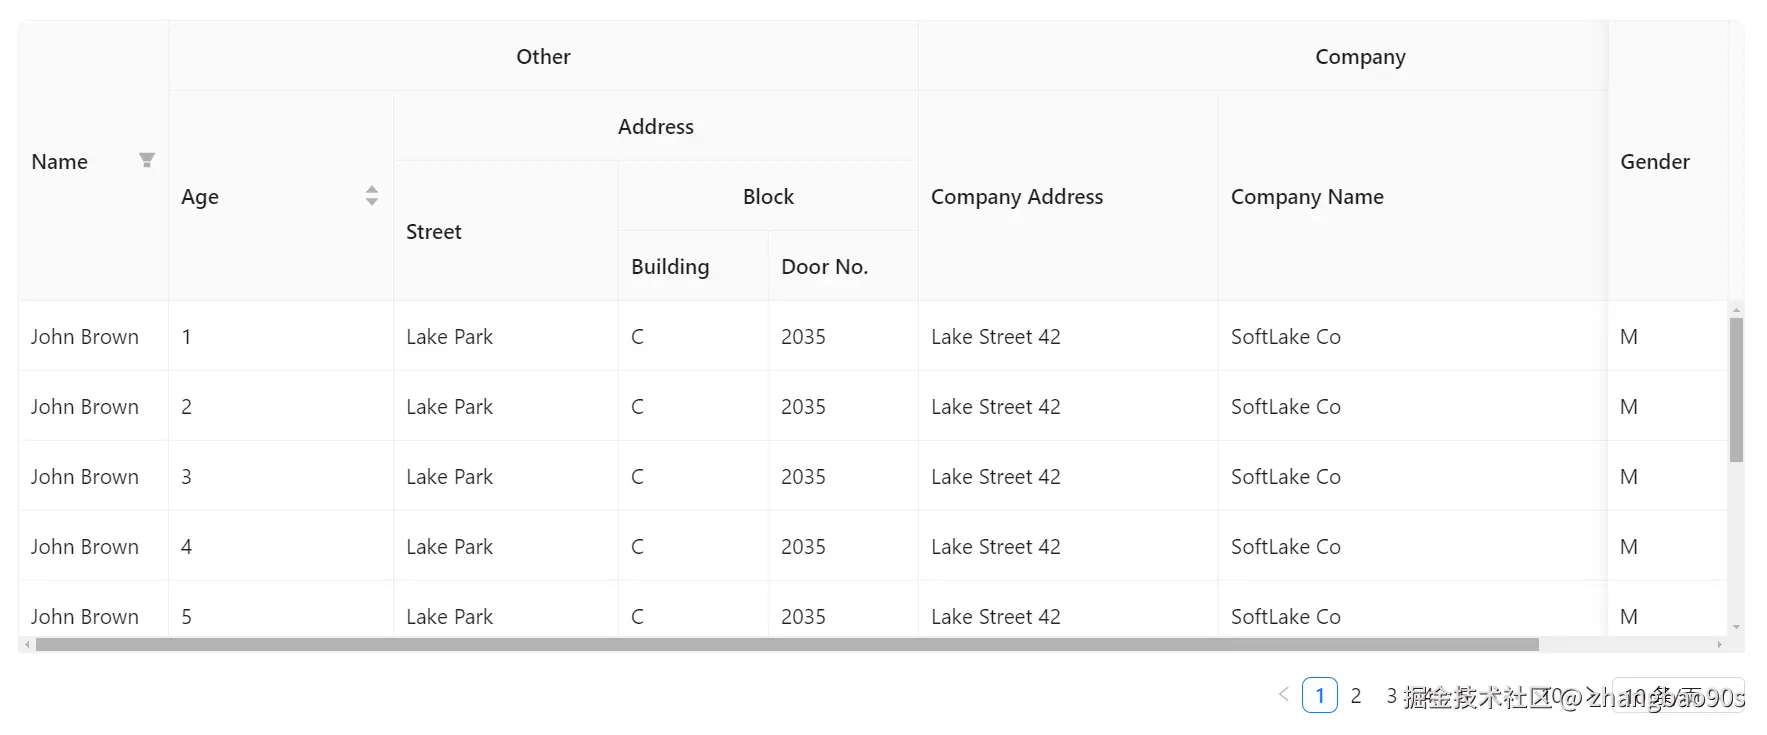The image size is (1767, 735).
Task: Open the page size selector dropdown
Action: (x=1678, y=695)
